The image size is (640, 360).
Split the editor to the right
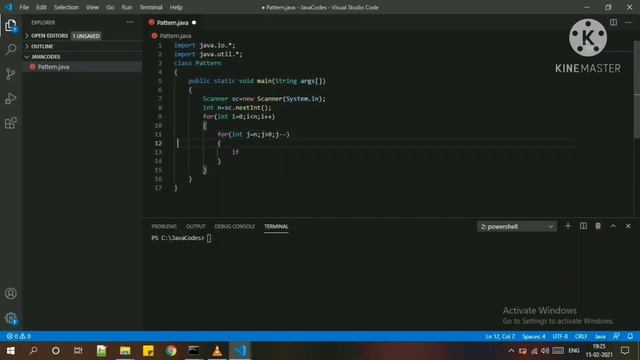613,22
